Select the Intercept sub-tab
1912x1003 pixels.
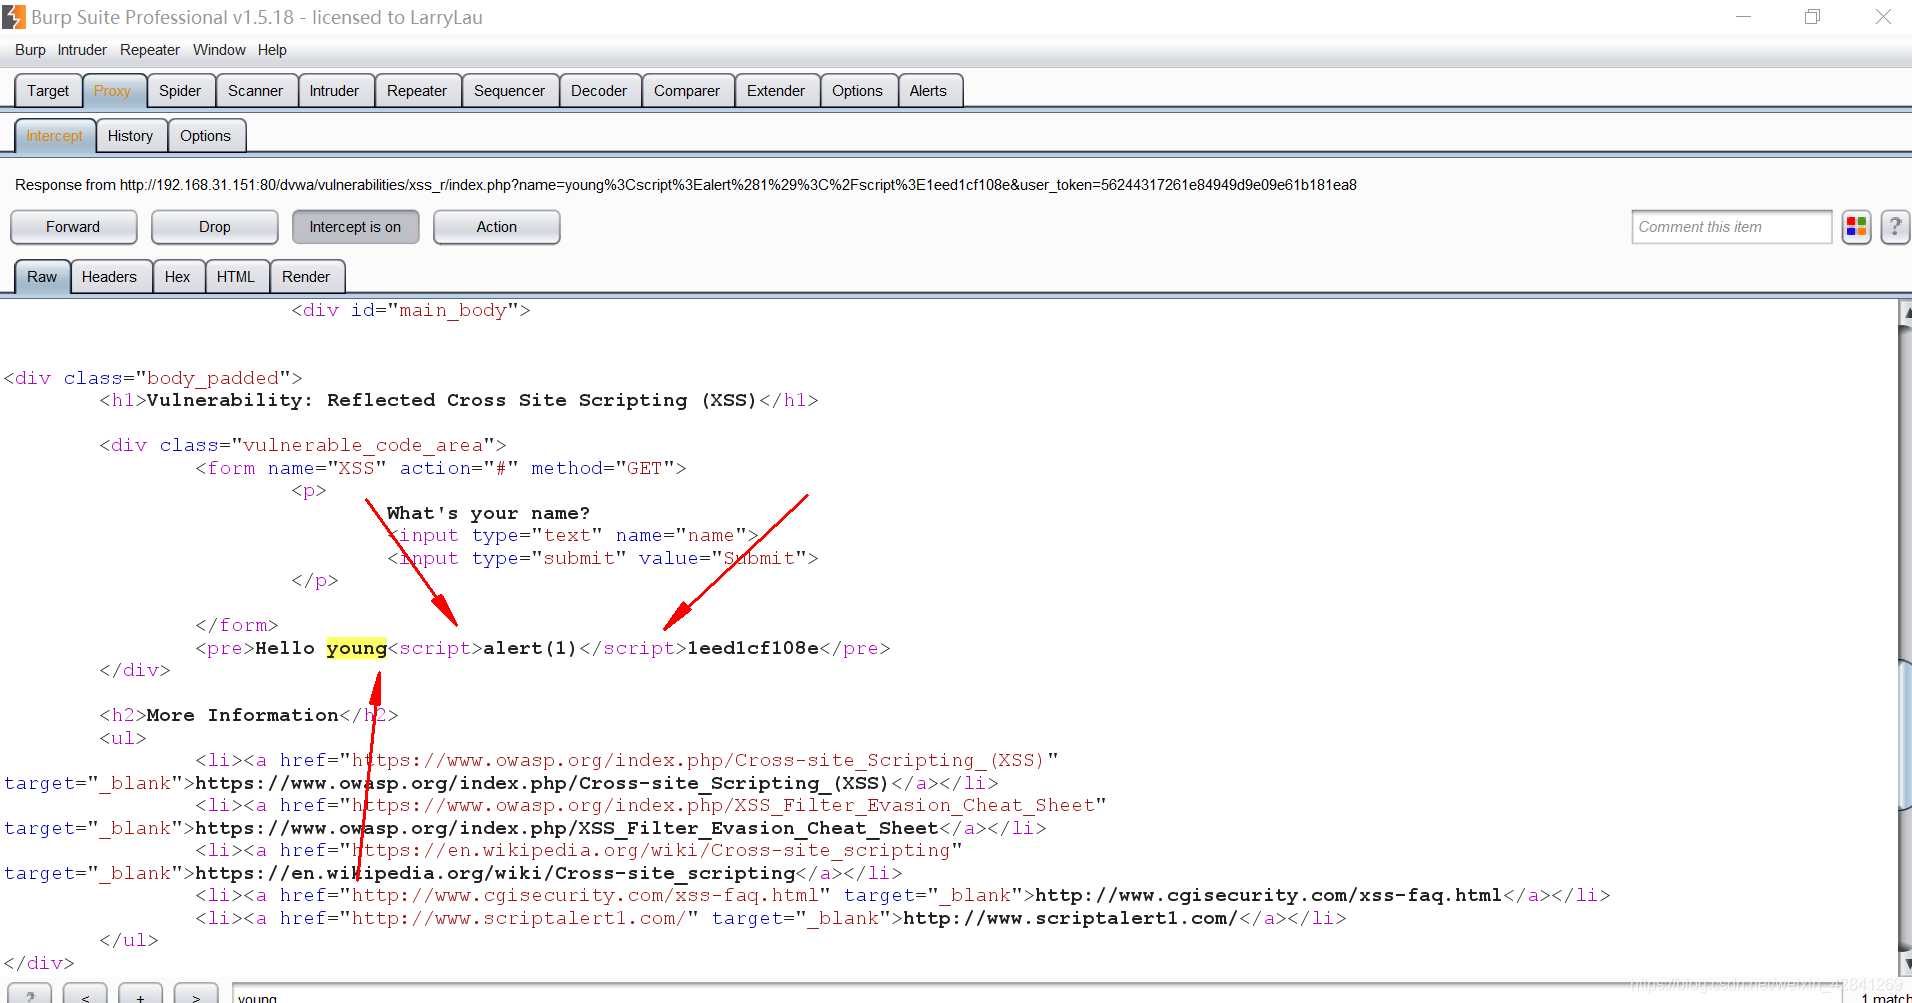click(55, 136)
